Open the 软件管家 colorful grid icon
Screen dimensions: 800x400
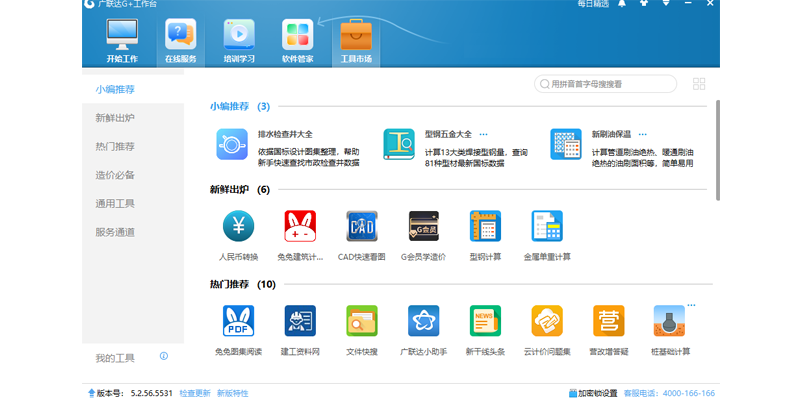tap(297, 34)
